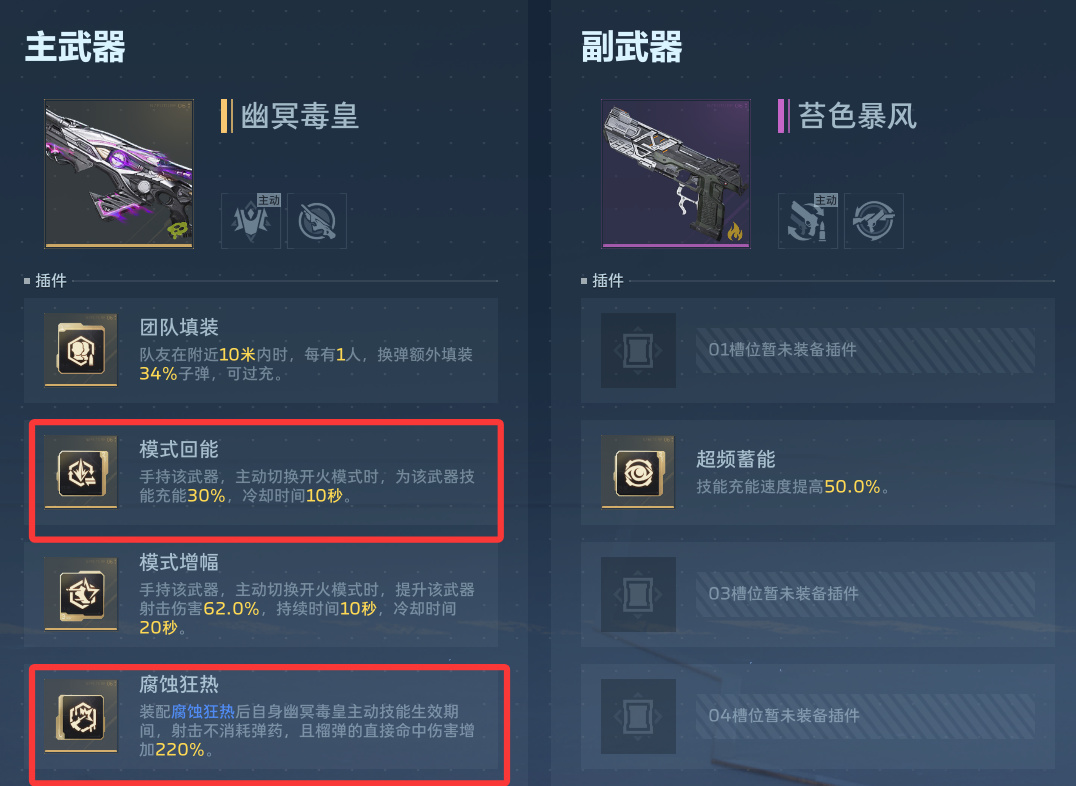
Task: Select the 副武器 section heading
Action: click(631, 47)
